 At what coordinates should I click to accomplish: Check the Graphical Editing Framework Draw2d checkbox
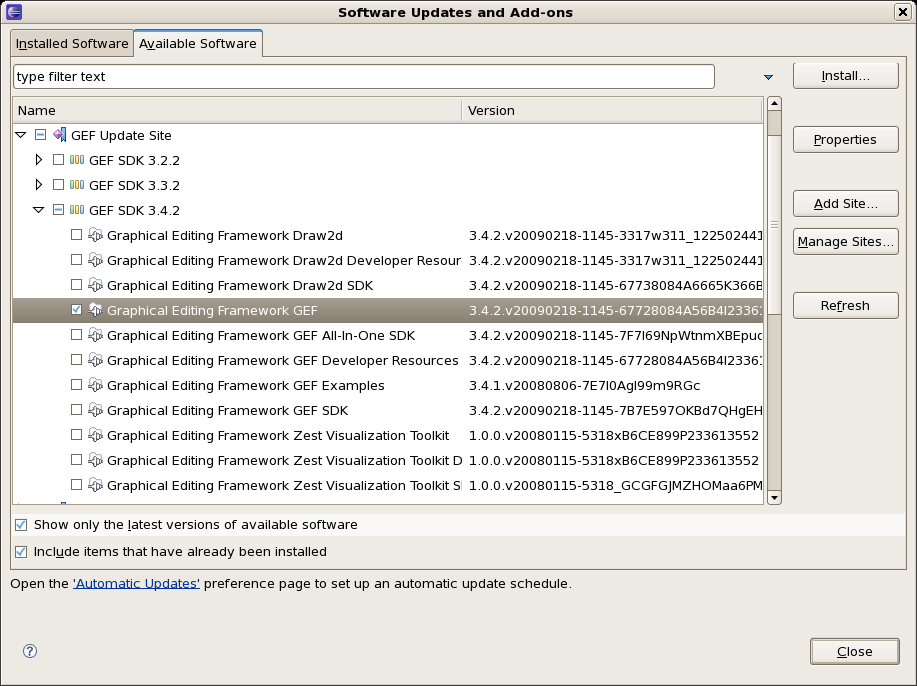coord(77,235)
